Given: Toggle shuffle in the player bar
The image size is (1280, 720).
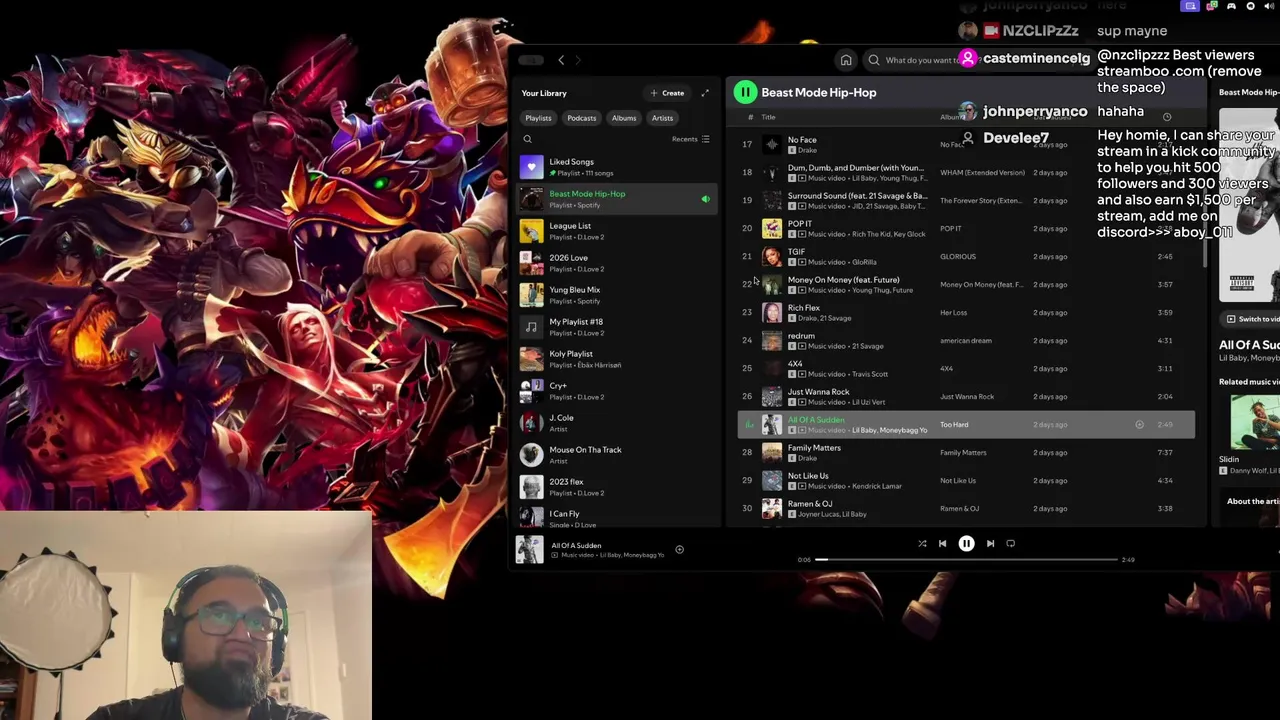Looking at the screenshot, I should [x=922, y=544].
